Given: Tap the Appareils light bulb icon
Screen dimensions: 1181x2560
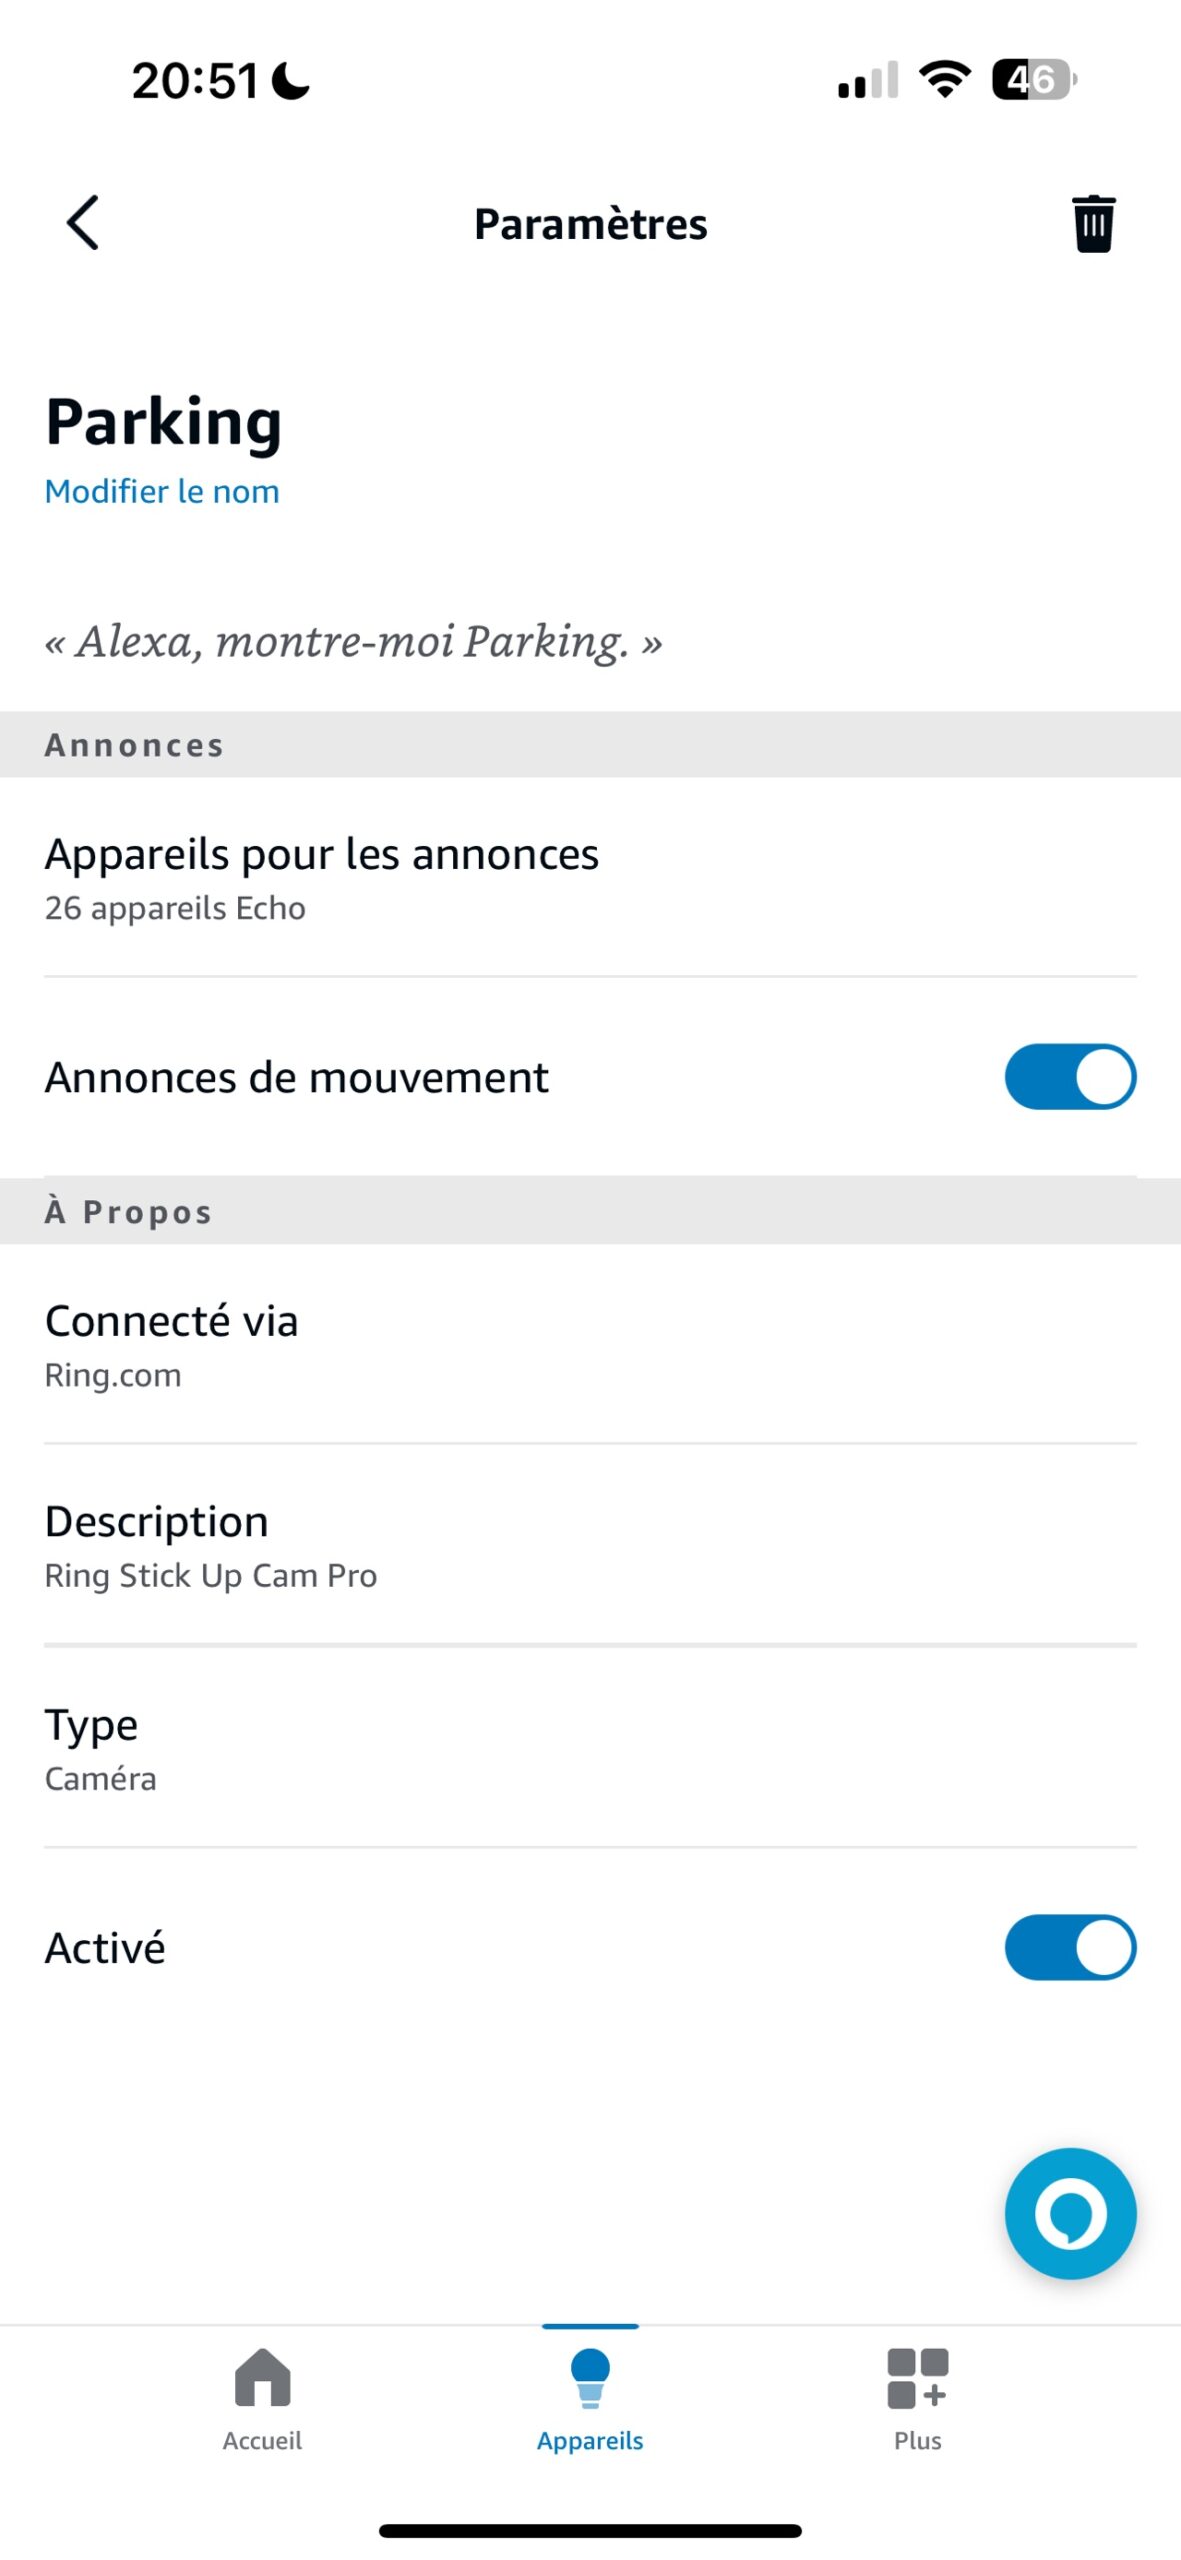Looking at the screenshot, I should pyautogui.click(x=589, y=2377).
